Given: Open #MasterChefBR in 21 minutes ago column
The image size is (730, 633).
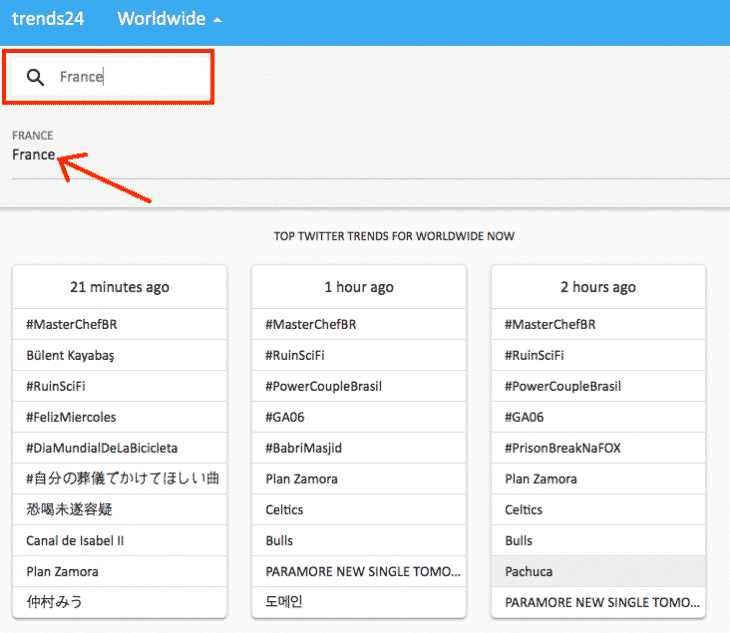Looking at the screenshot, I should pos(72,324).
